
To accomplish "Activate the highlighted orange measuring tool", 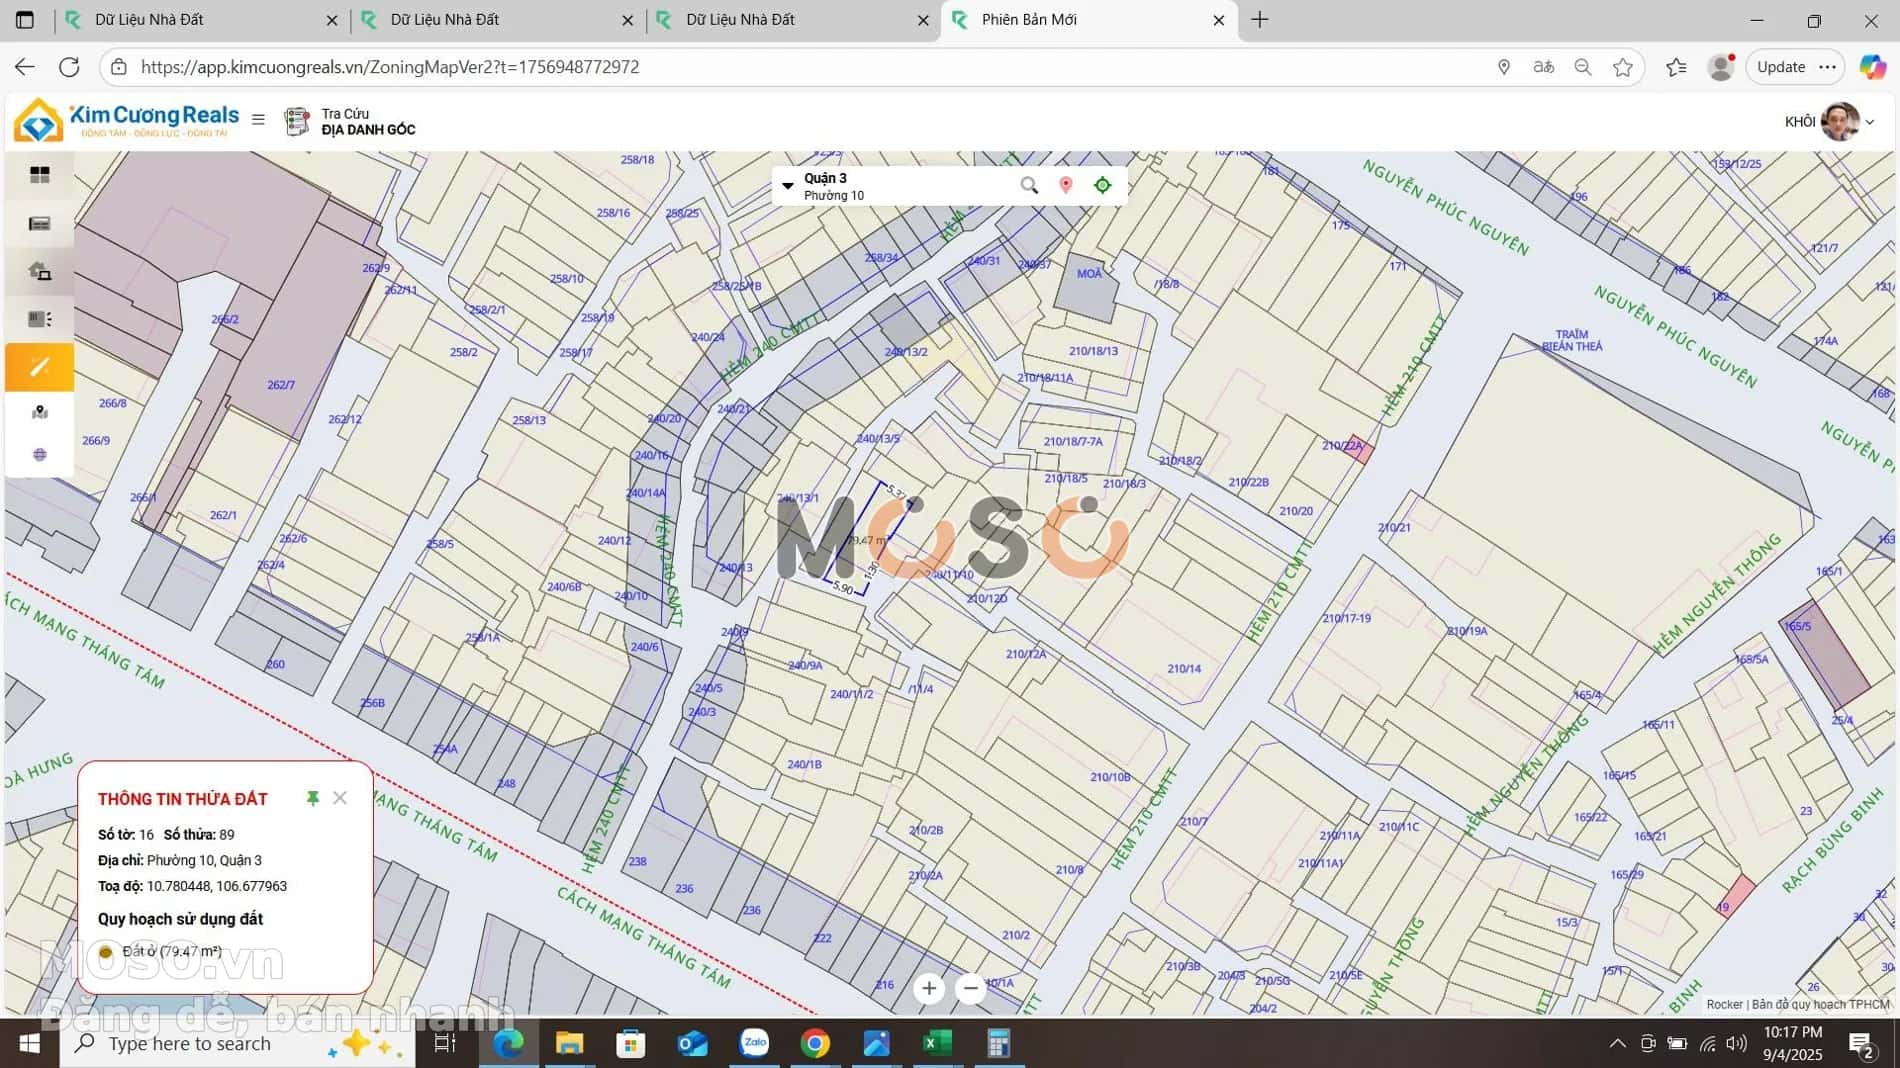I will (x=40, y=367).
